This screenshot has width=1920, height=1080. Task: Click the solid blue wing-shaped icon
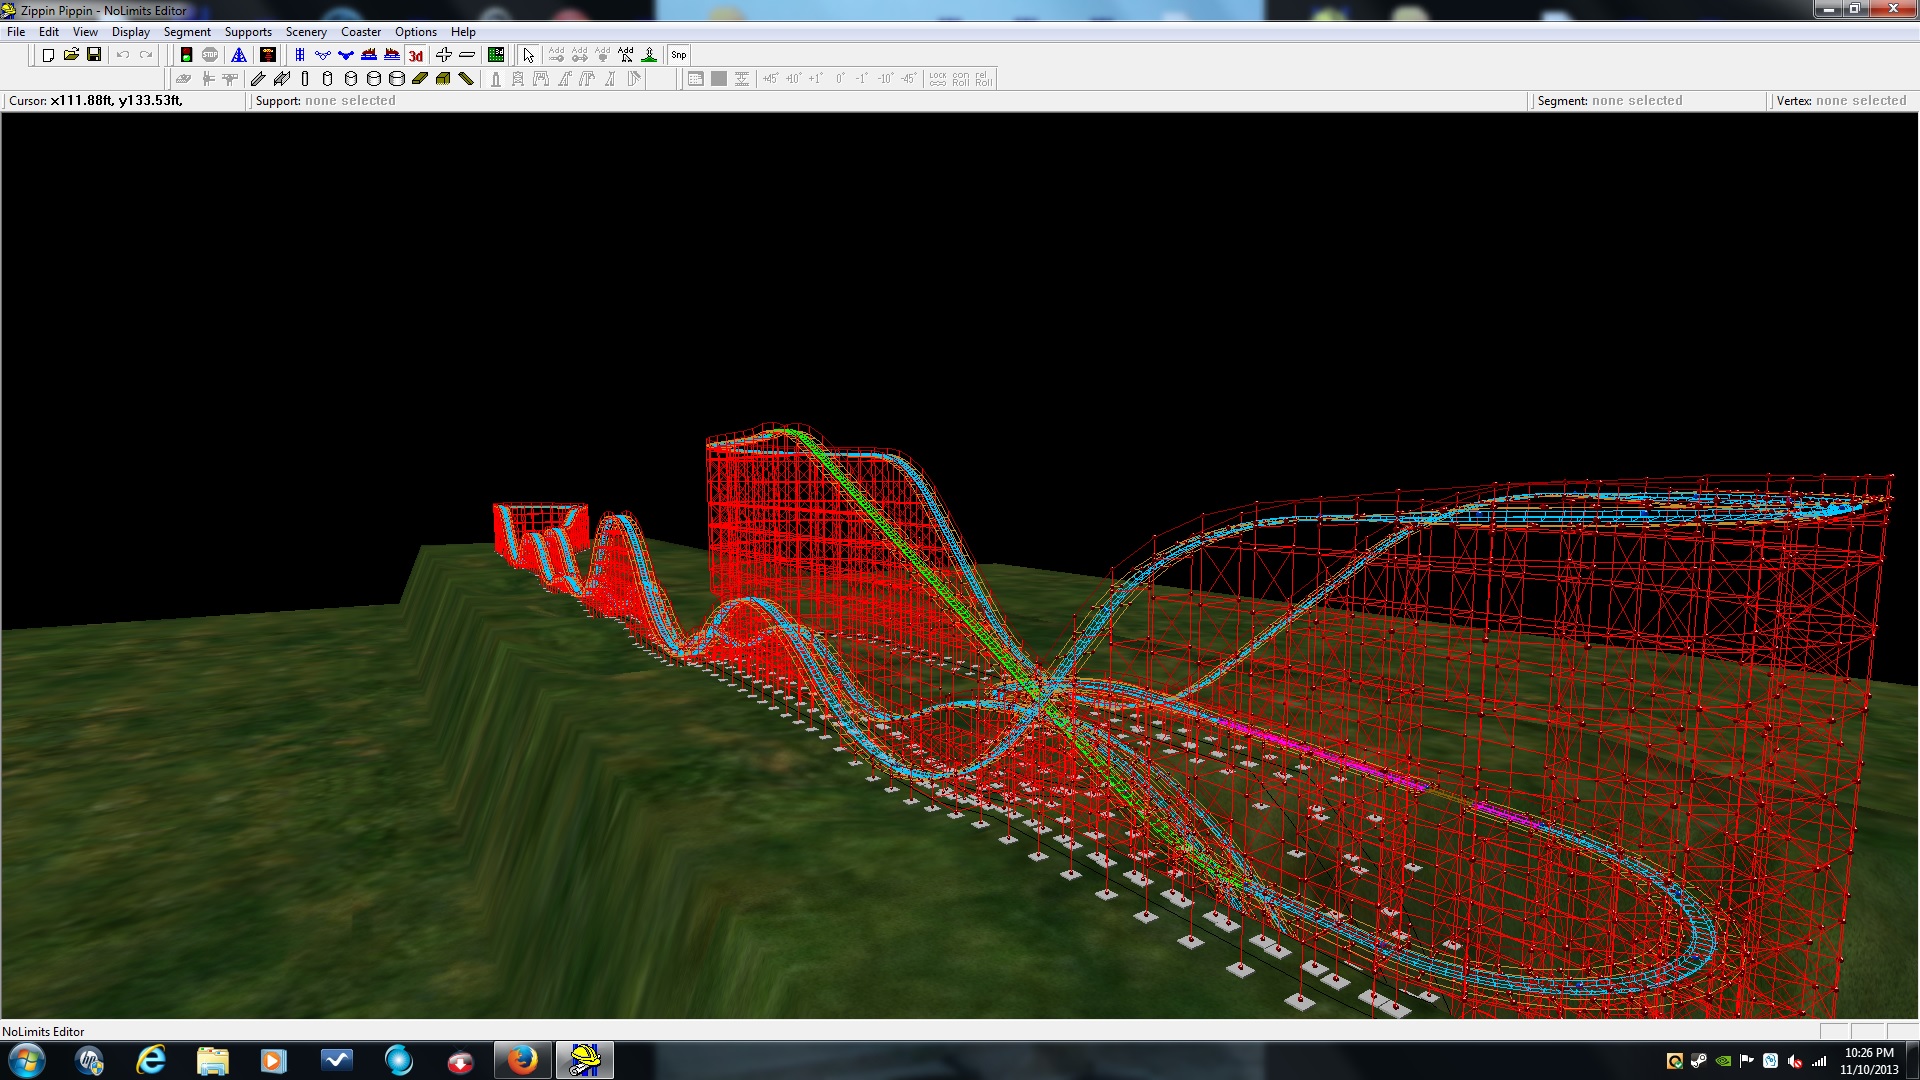[x=346, y=55]
